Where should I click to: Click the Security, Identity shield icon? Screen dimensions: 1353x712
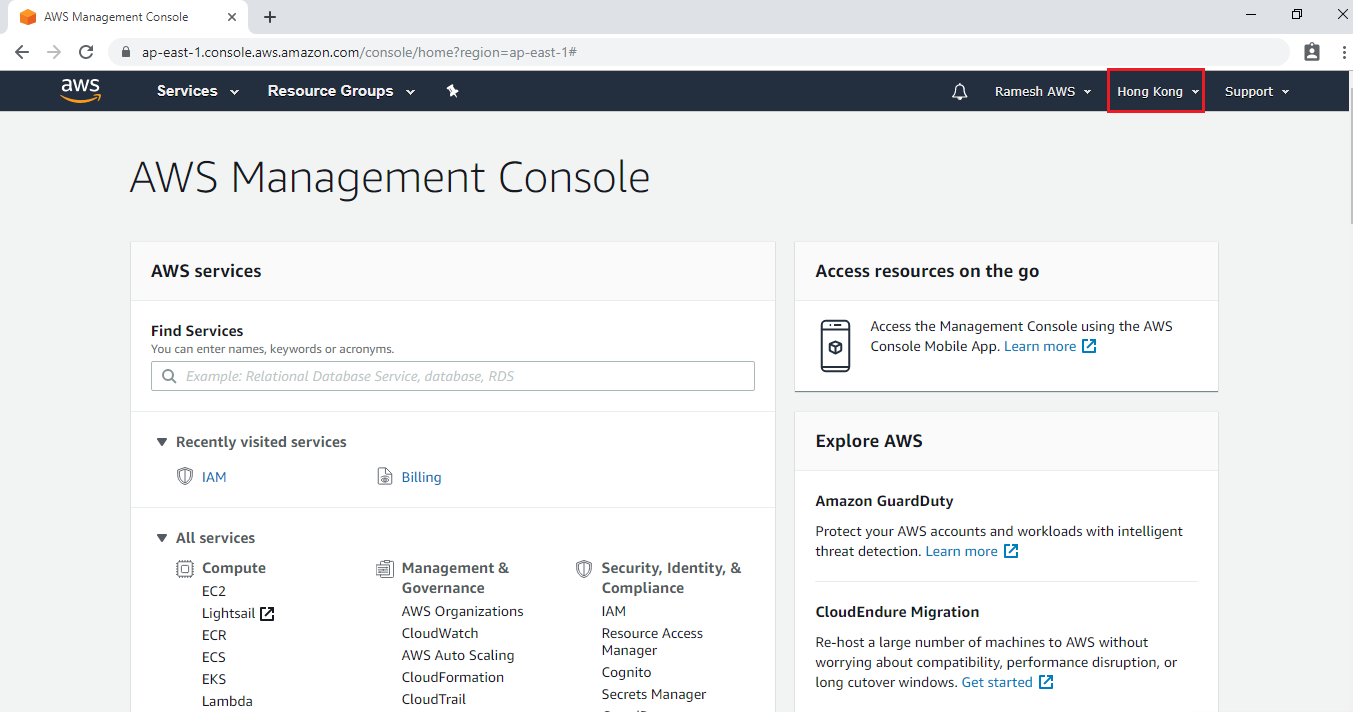tap(584, 568)
